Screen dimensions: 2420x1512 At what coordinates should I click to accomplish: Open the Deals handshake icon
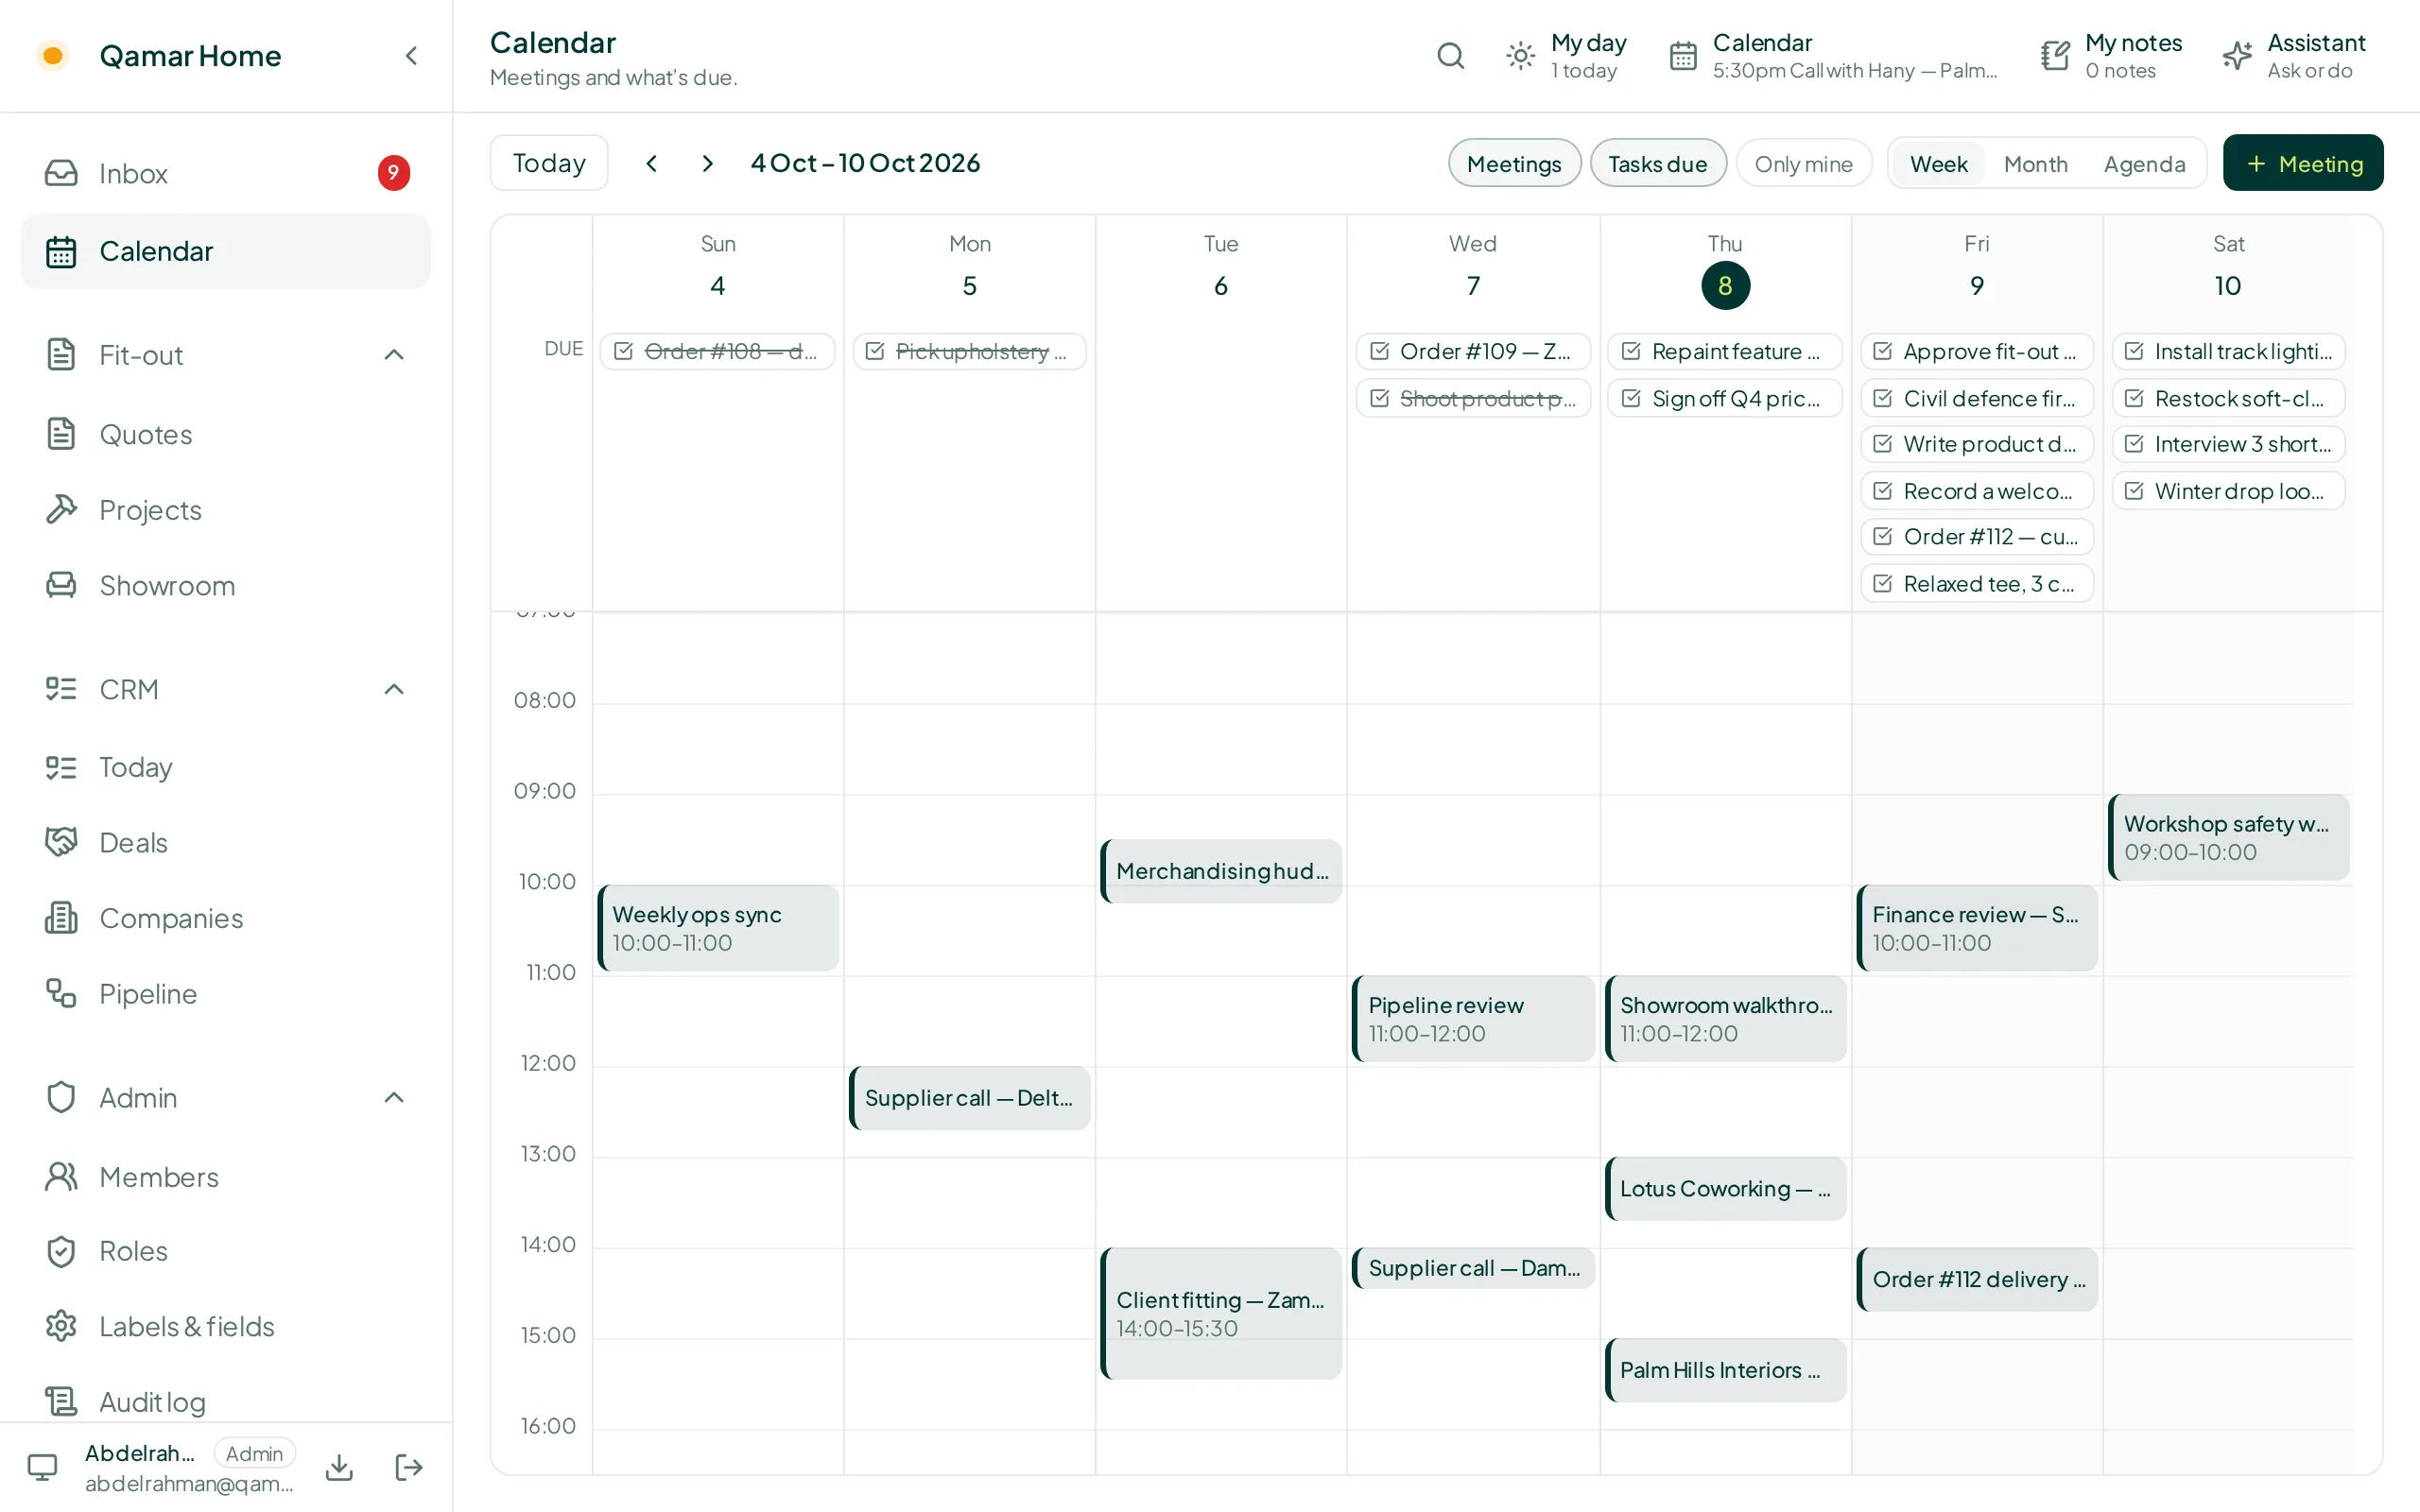click(61, 842)
